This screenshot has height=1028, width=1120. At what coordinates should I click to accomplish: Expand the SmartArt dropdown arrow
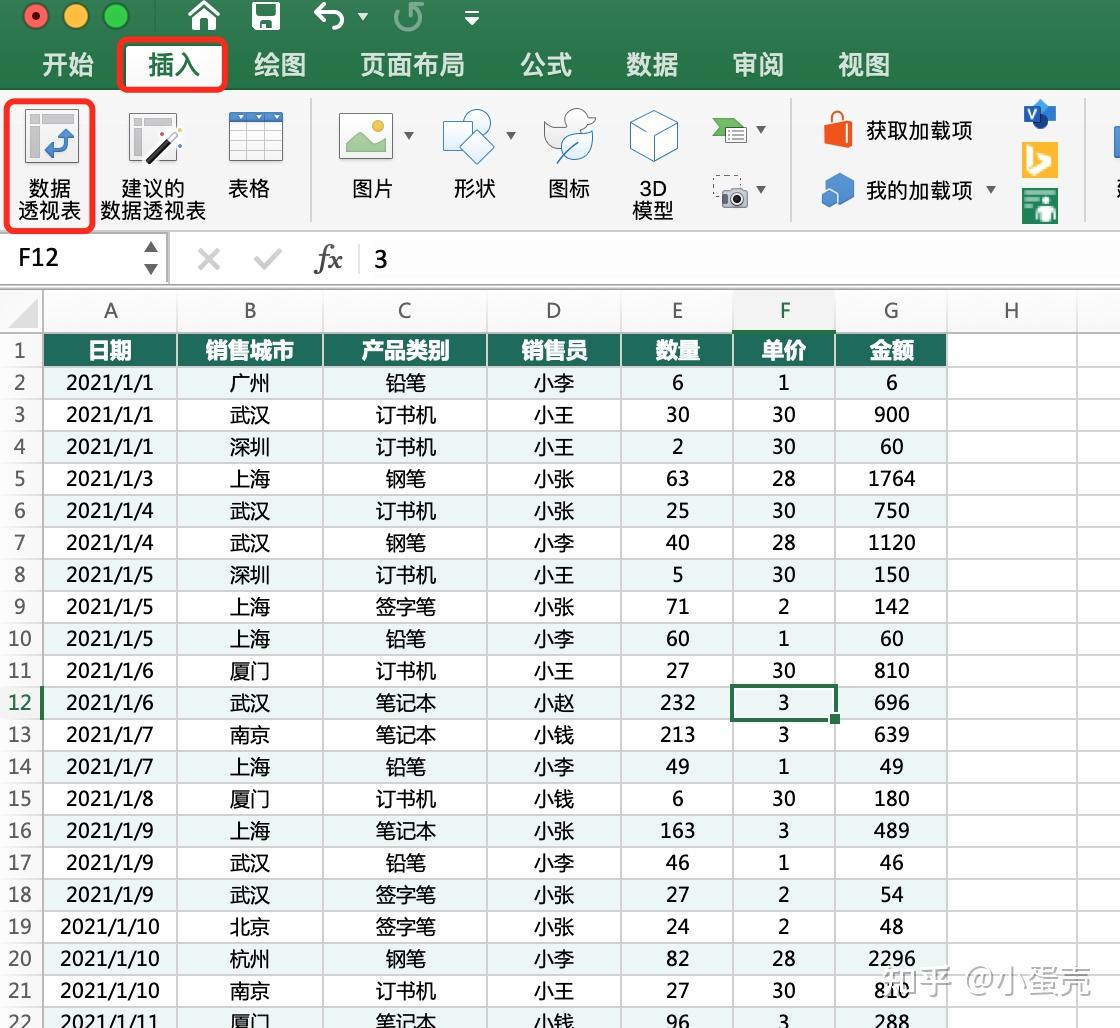pos(761,130)
